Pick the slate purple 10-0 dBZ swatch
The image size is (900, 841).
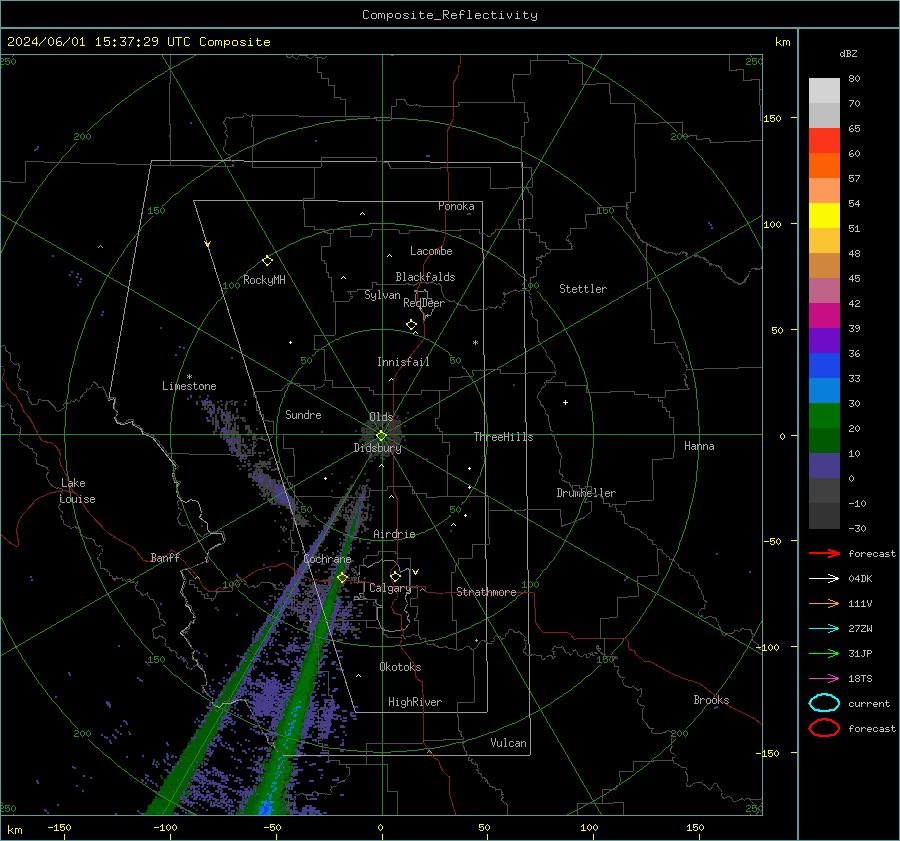point(824,466)
